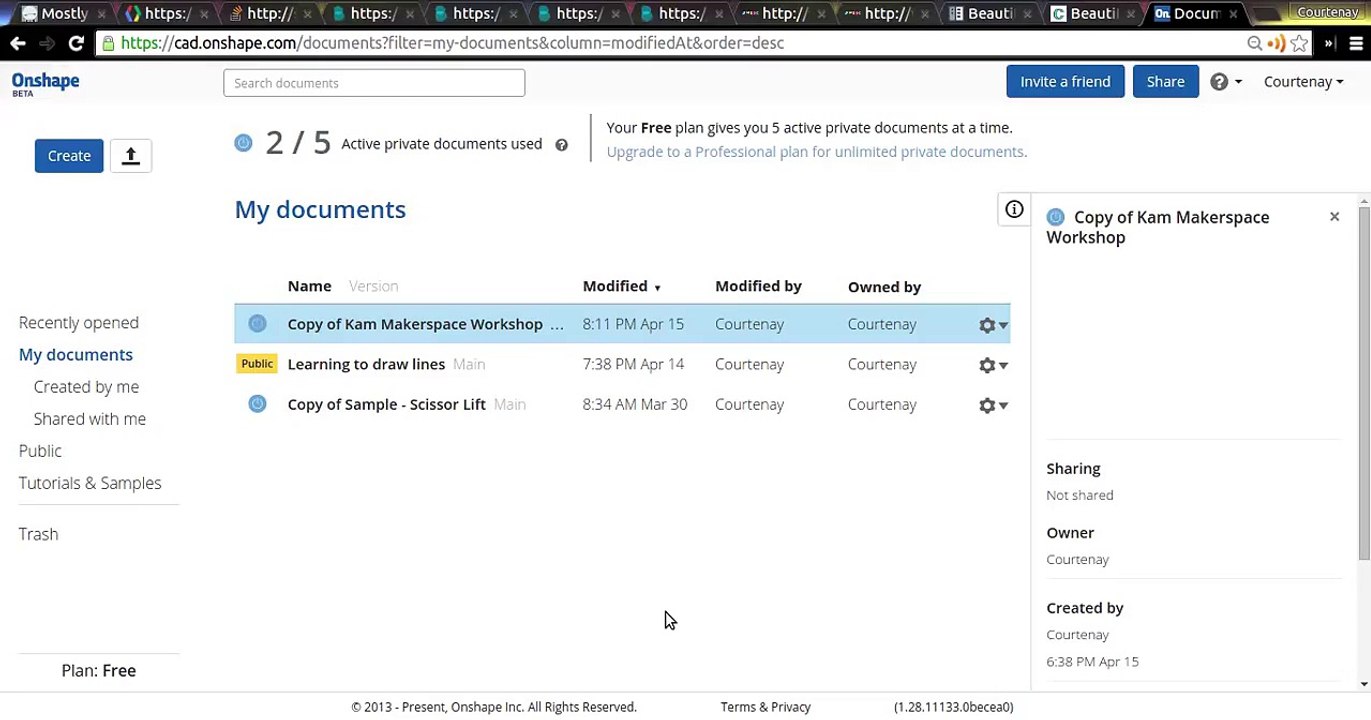1371x720 pixels.
Task: Click the Not shared status in details panel
Action: point(1079,495)
